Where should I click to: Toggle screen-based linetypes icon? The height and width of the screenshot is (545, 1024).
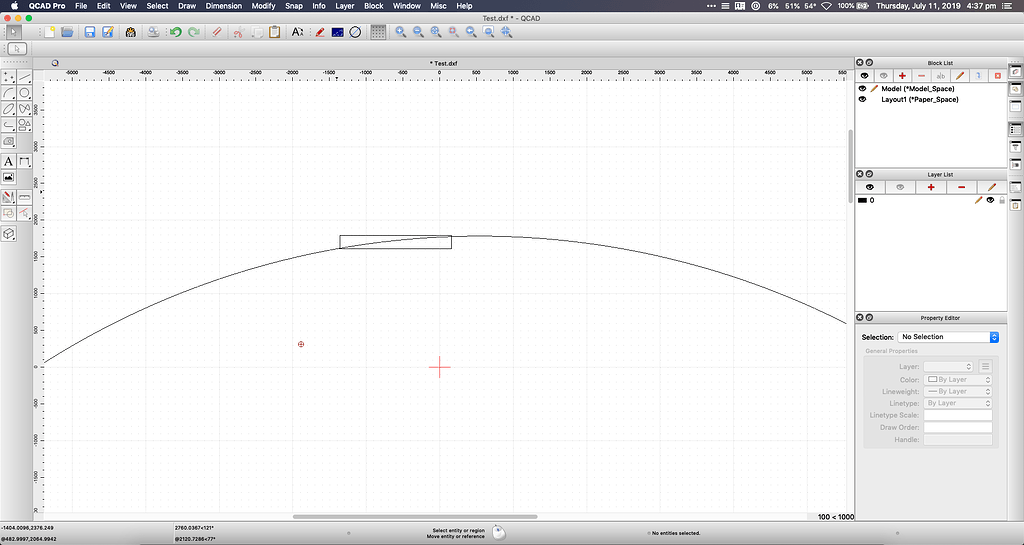click(338, 32)
